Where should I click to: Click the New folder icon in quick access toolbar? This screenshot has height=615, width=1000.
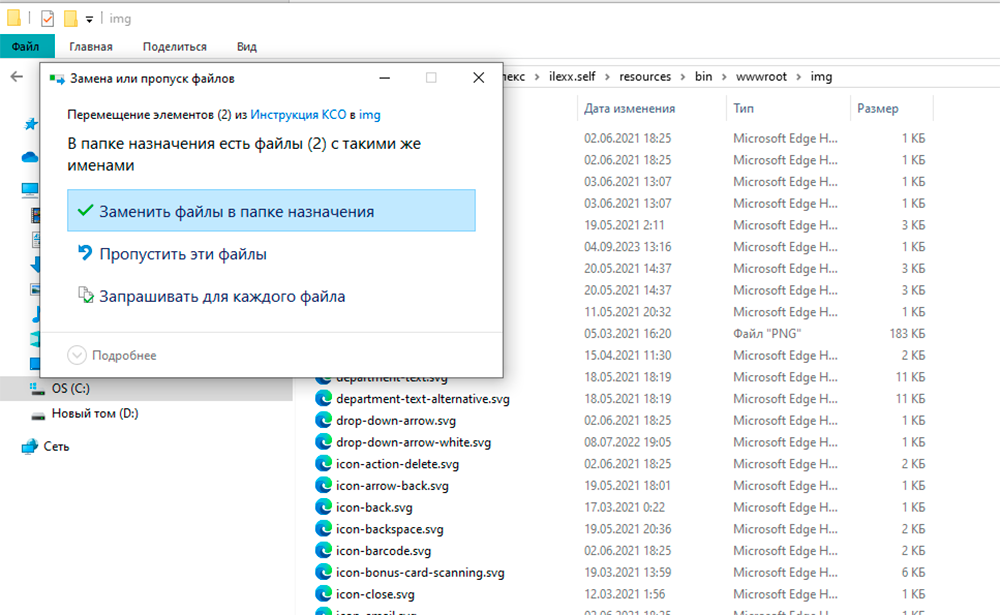click(71, 19)
